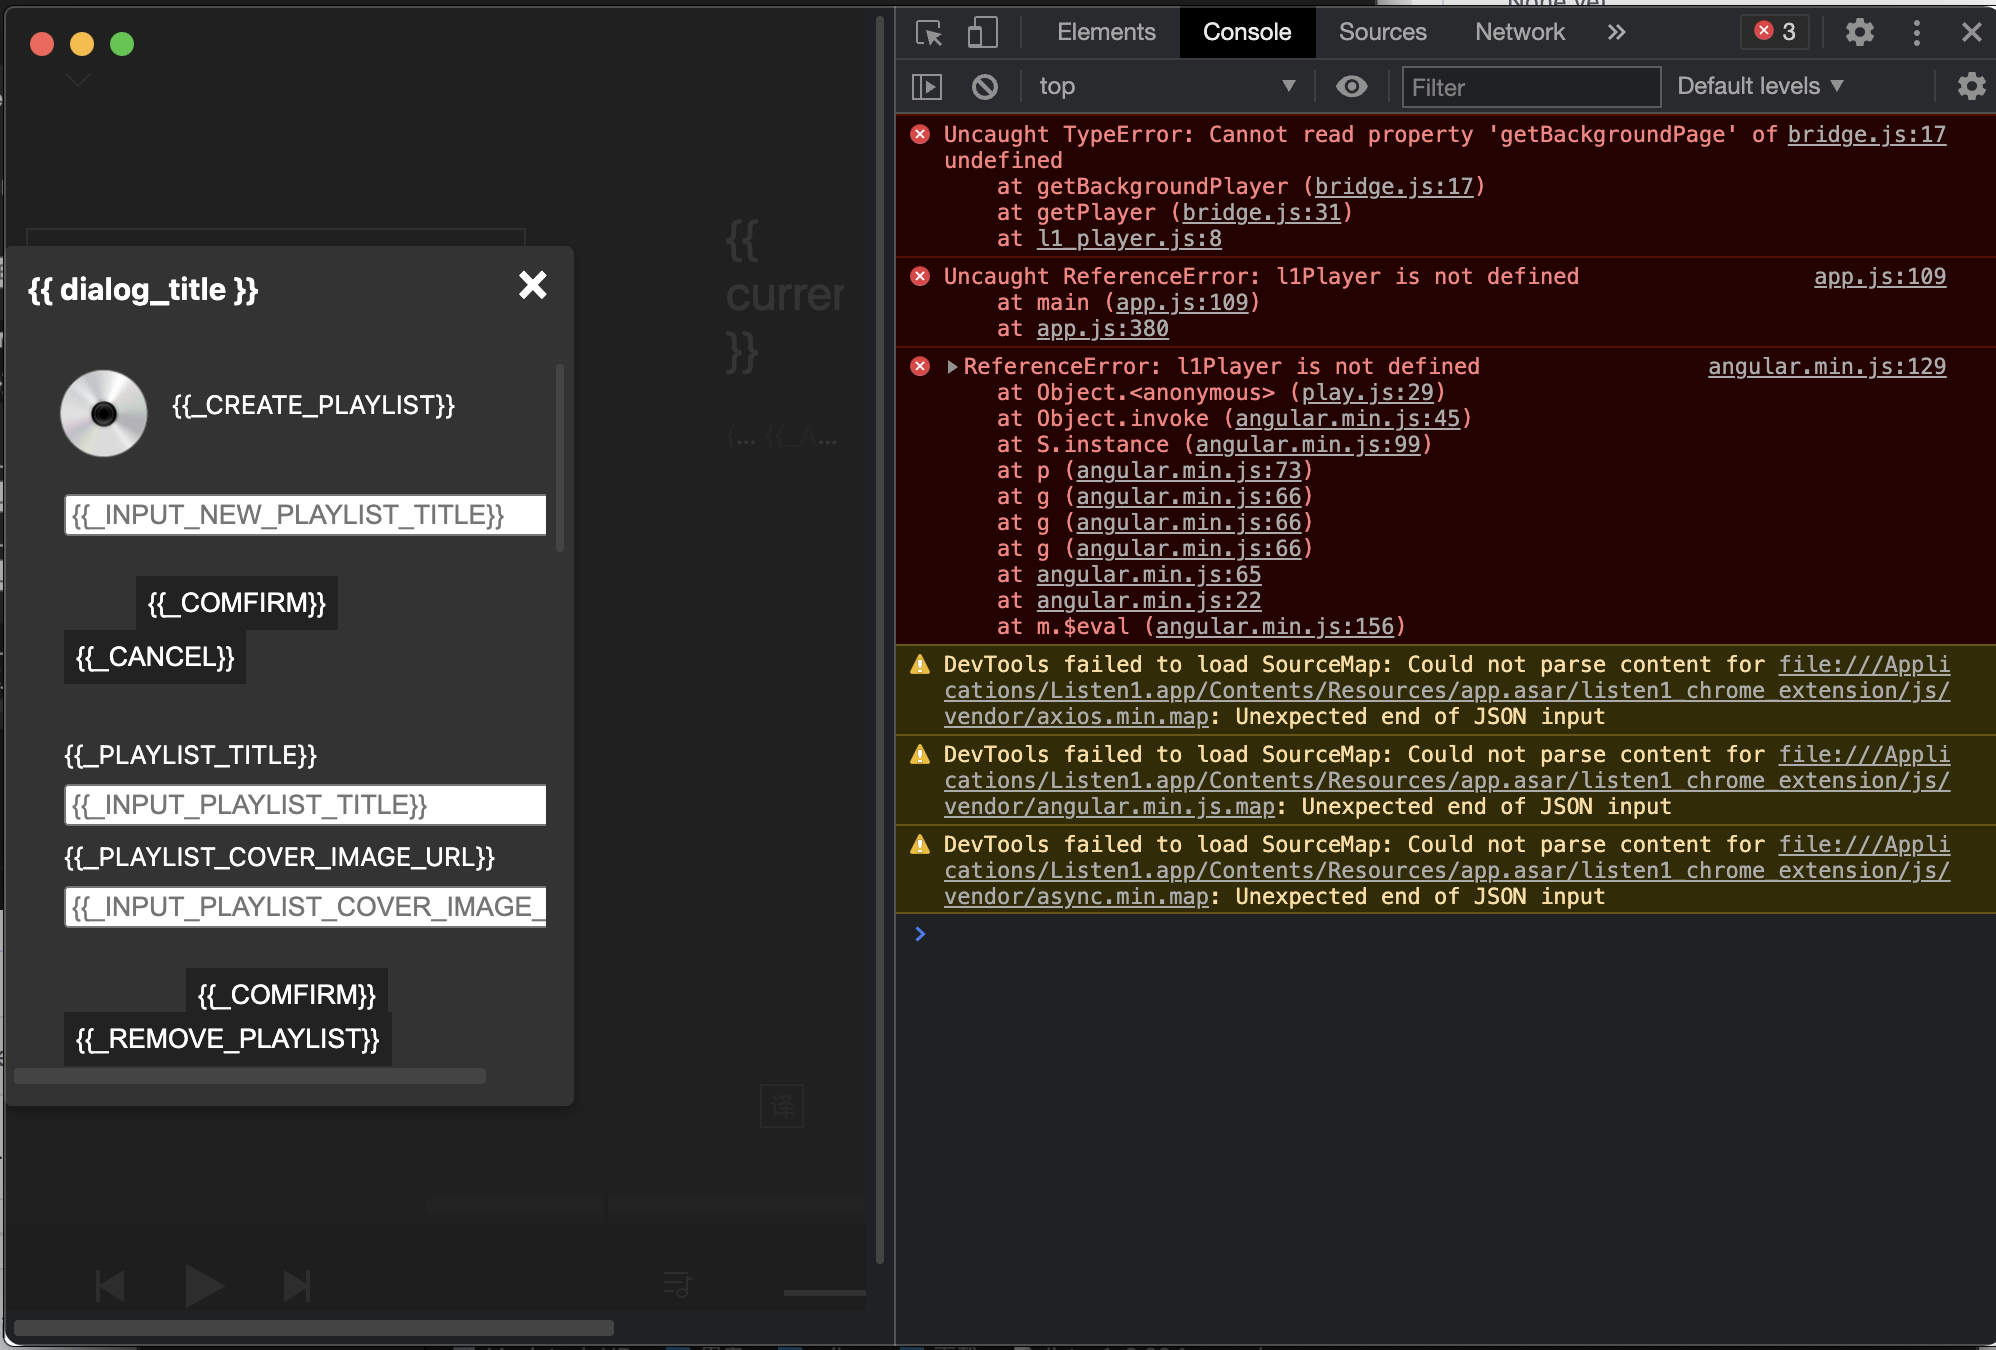Switch to the Sources tab
Image resolution: width=1996 pixels, height=1350 pixels.
(1382, 32)
